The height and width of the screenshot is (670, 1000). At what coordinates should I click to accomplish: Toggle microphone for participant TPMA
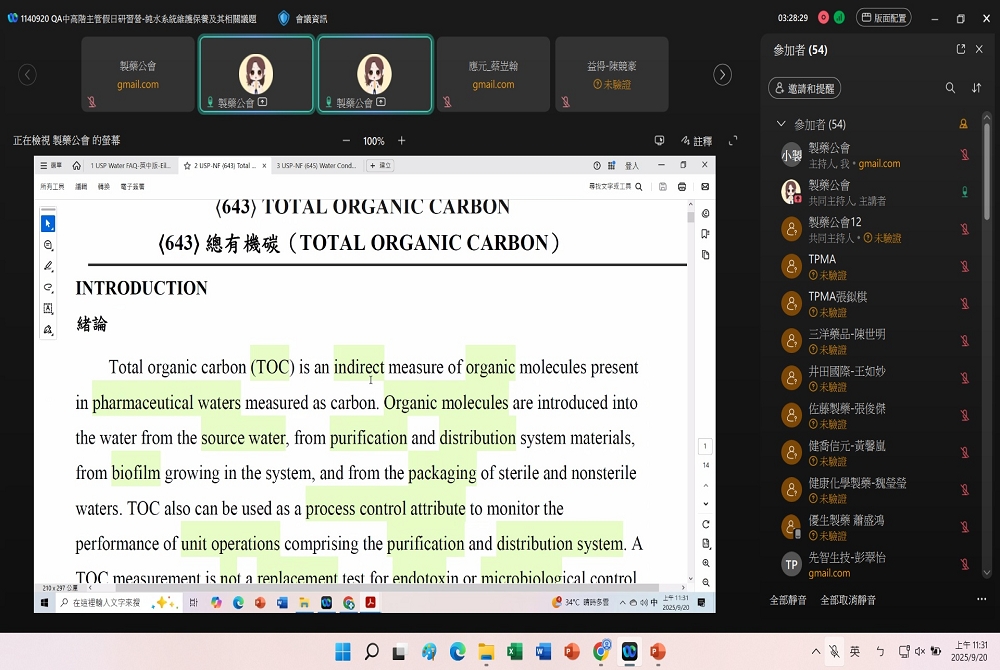point(964,266)
